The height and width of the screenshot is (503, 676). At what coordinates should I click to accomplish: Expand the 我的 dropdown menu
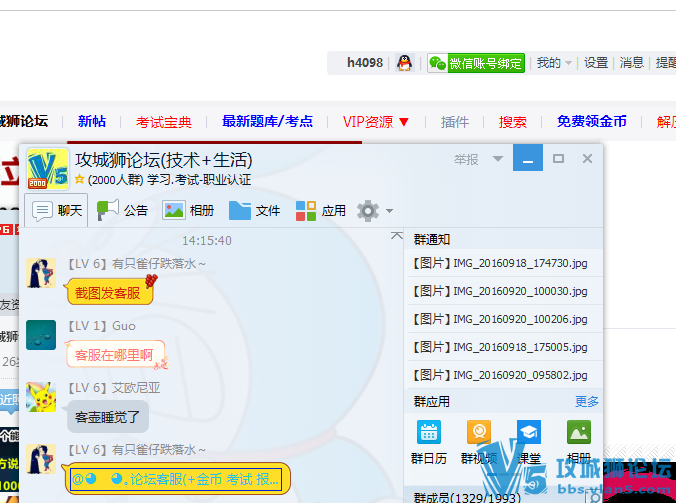pos(554,63)
